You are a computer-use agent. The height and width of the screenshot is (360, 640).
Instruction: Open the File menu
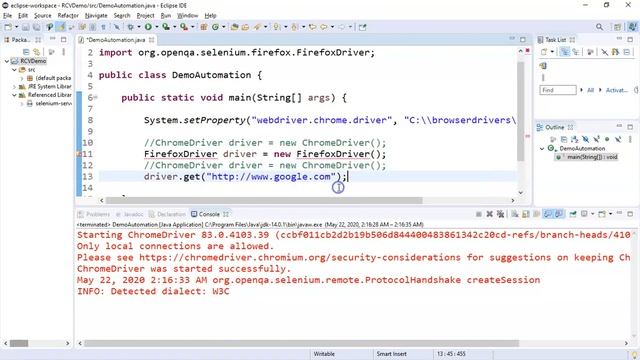point(7,16)
